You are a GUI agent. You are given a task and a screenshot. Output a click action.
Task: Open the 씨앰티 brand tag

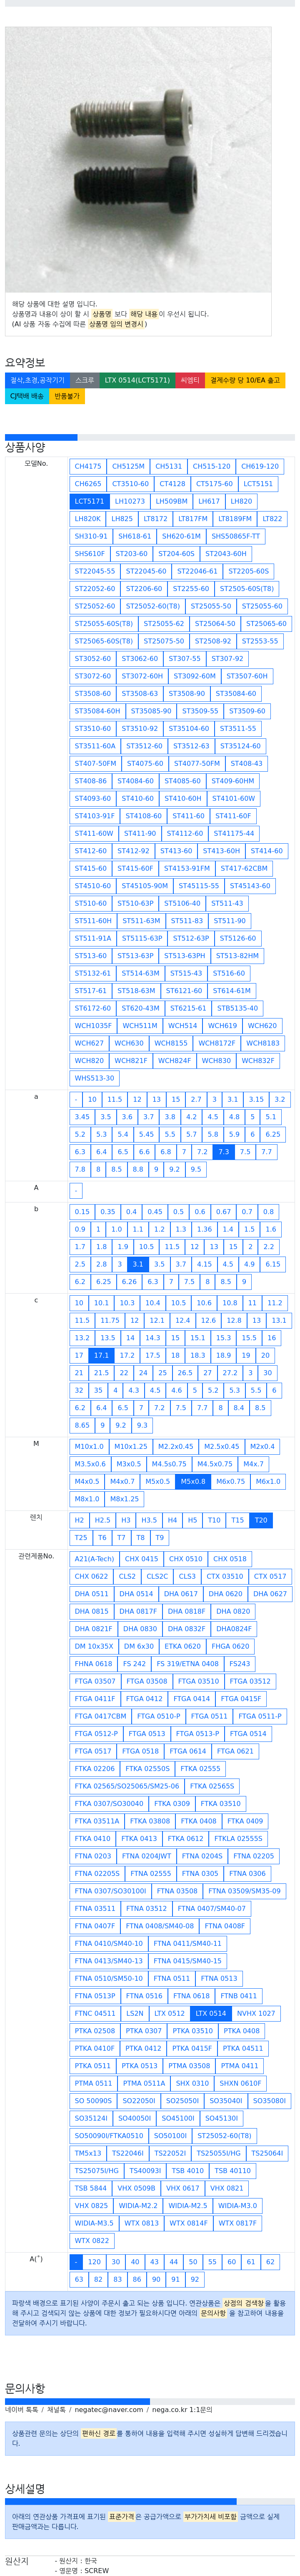[x=189, y=380]
